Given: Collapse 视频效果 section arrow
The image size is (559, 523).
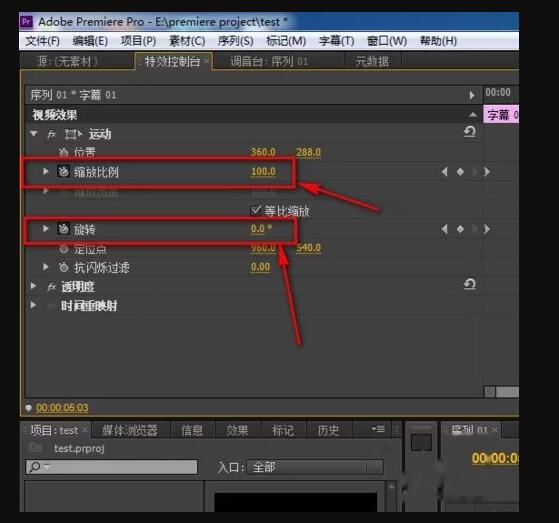Looking at the screenshot, I should pyautogui.click(x=473, y=114).
